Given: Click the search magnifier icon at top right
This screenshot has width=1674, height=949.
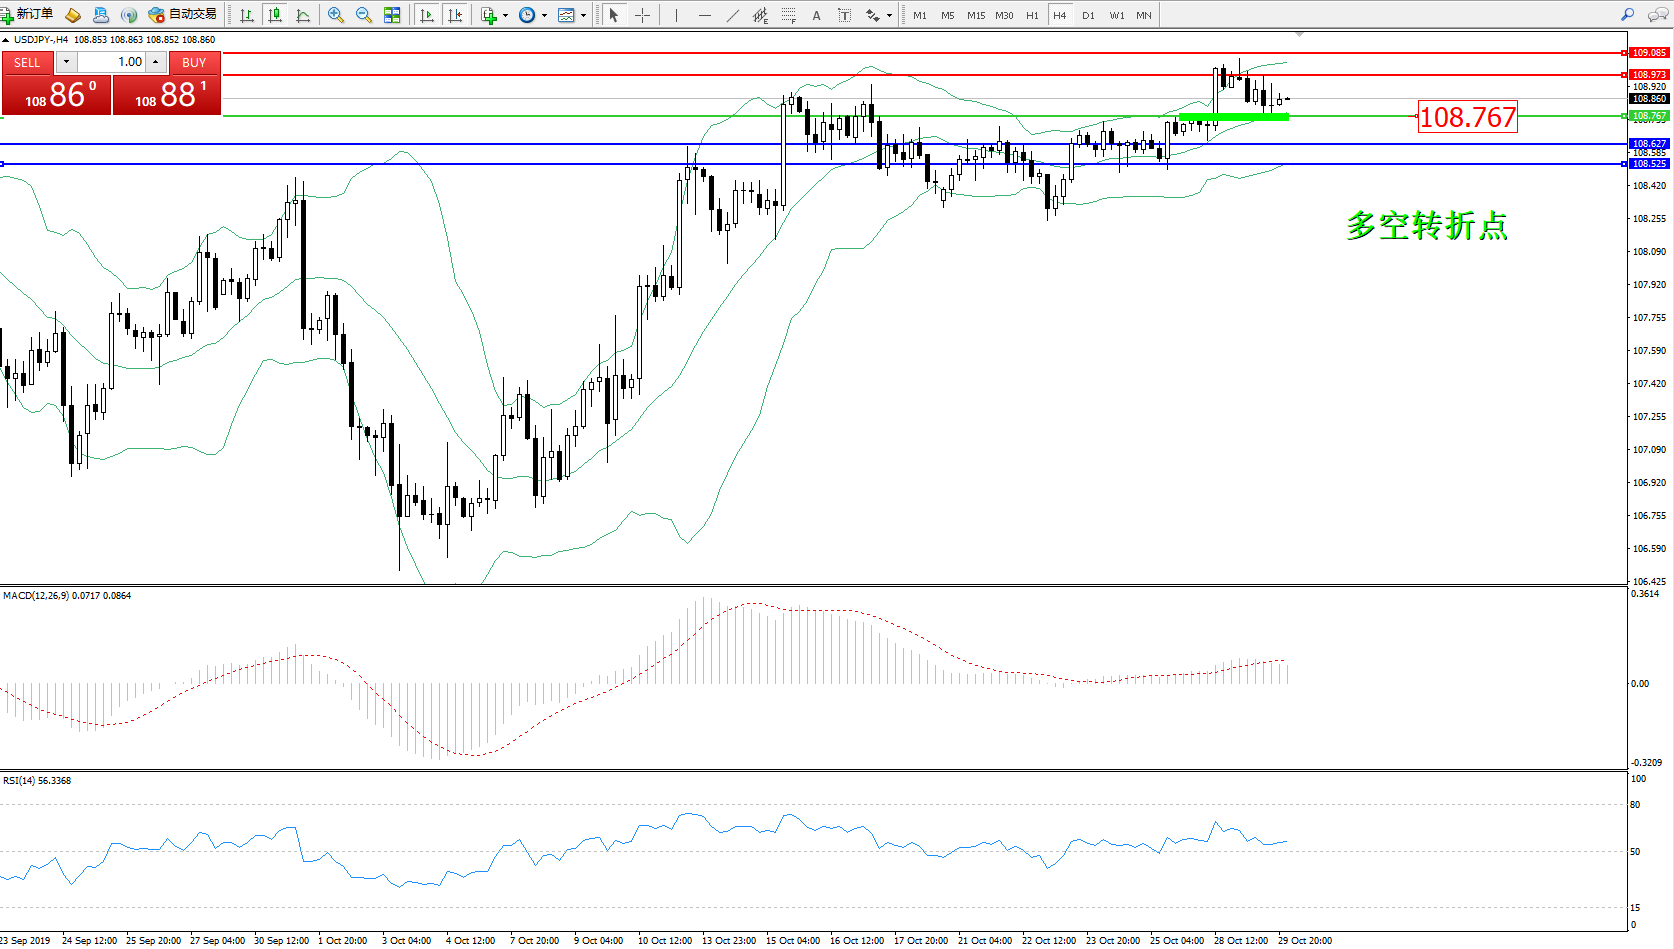Looking at the screenshot, I should (1627, 15).
